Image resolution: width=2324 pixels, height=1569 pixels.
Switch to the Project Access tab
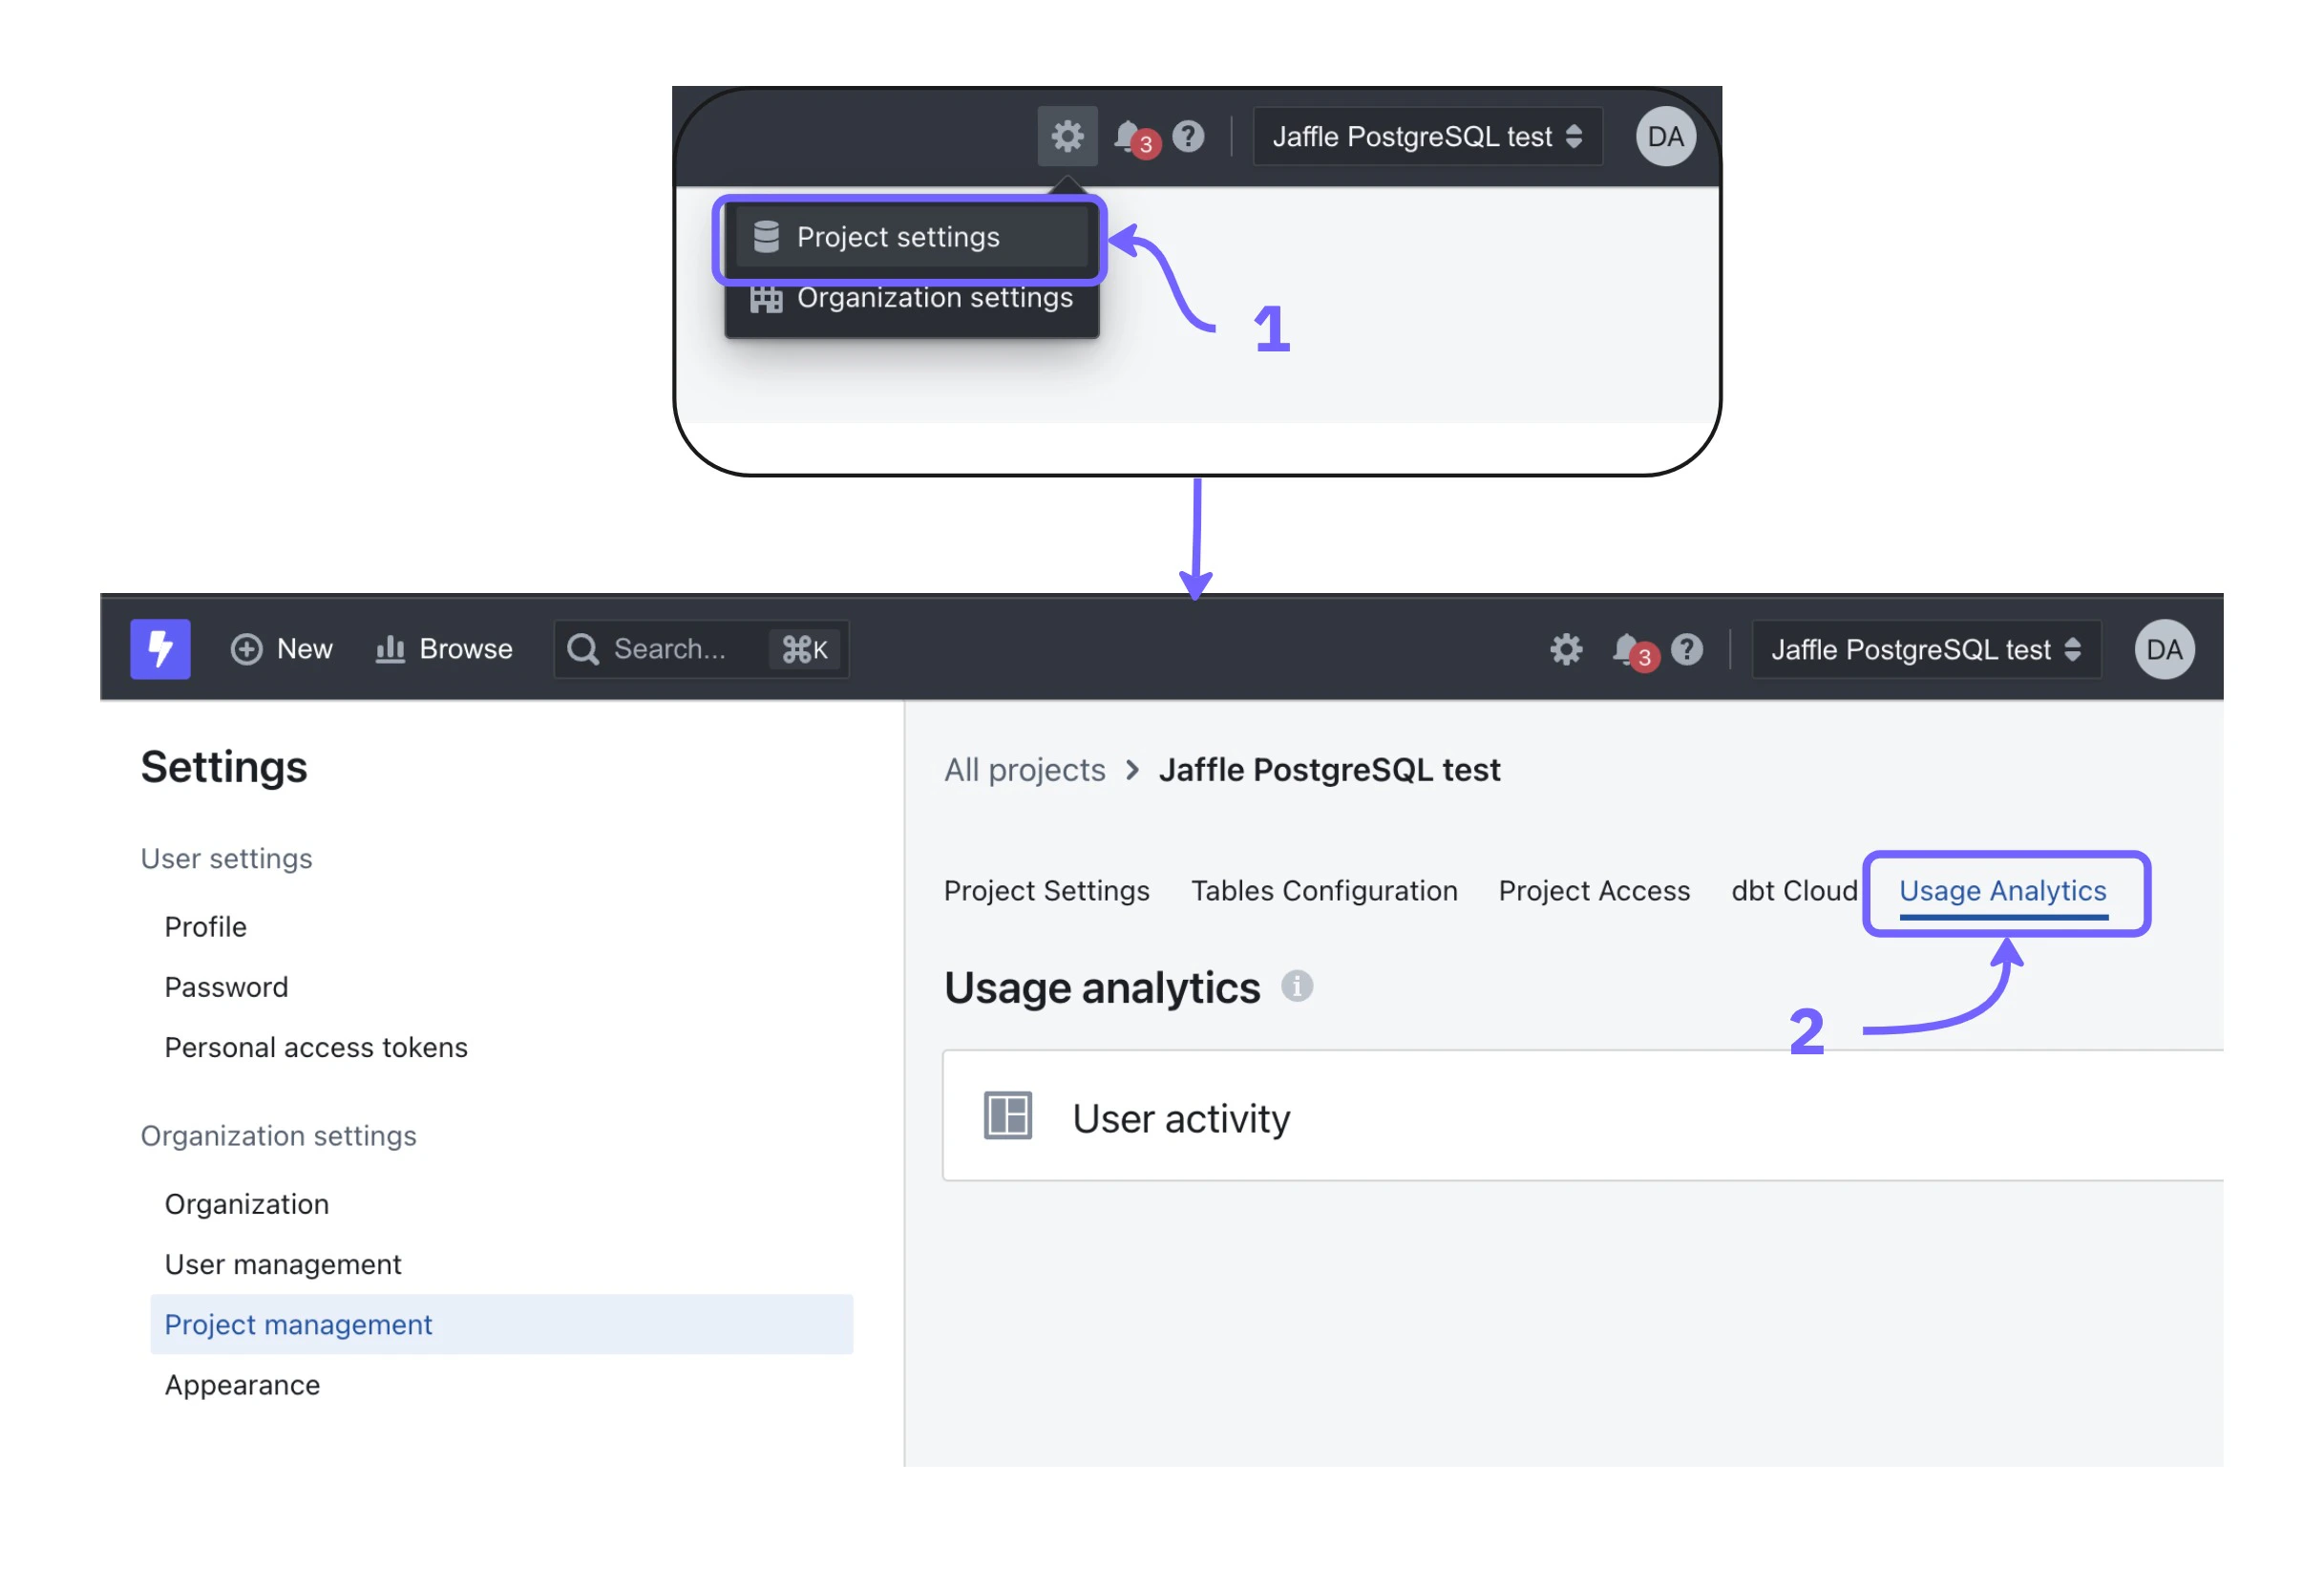1594,890
